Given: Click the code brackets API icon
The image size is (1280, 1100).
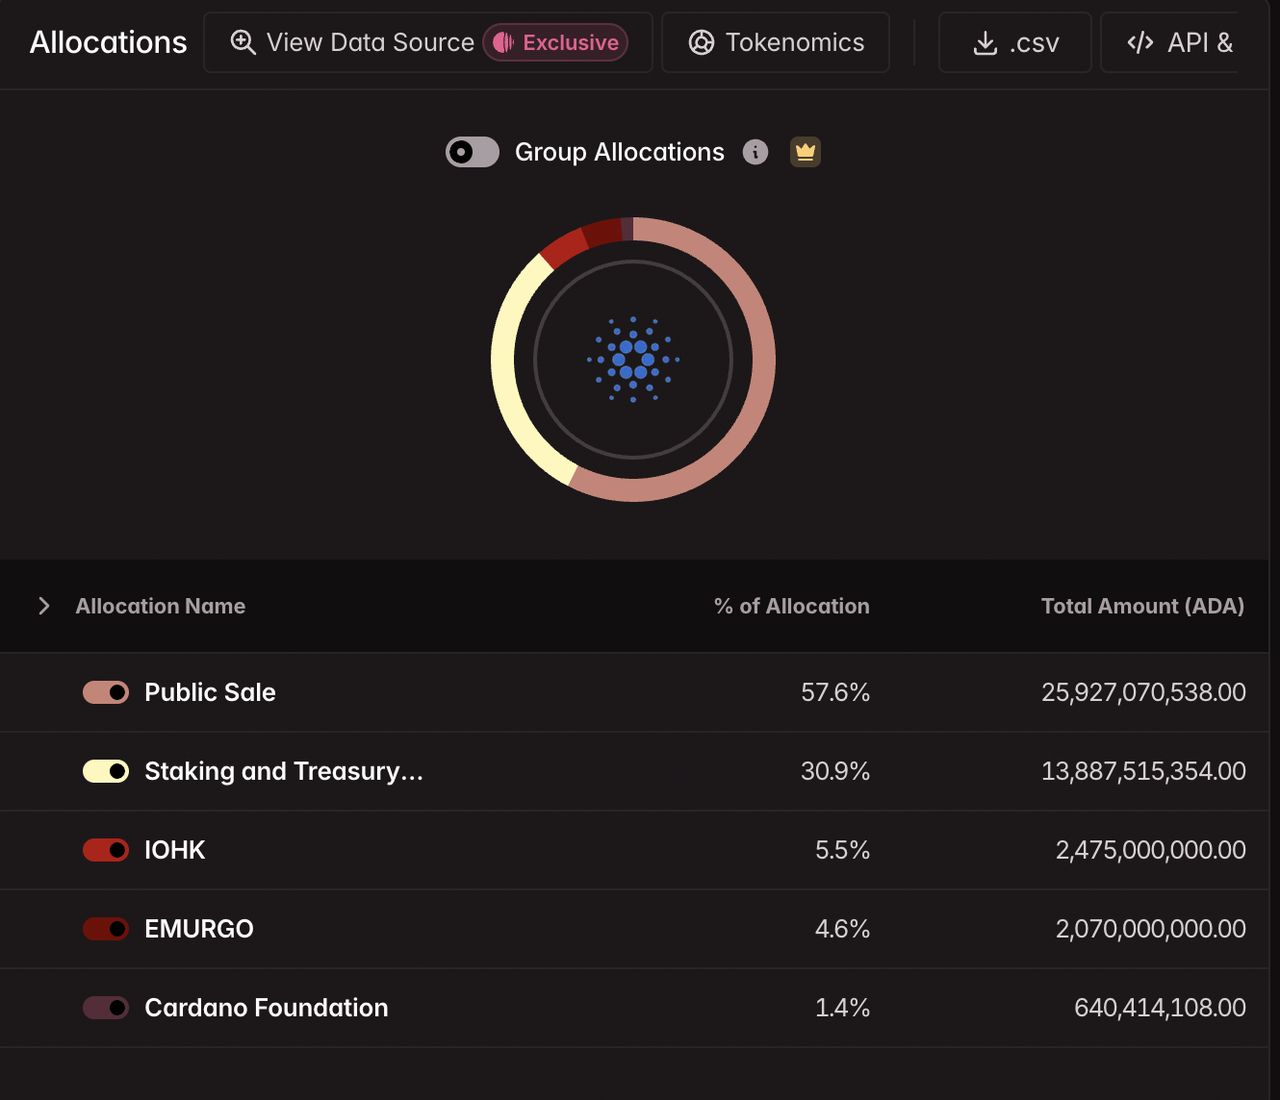Looking at the screenshot, I should click(1140, 42).
